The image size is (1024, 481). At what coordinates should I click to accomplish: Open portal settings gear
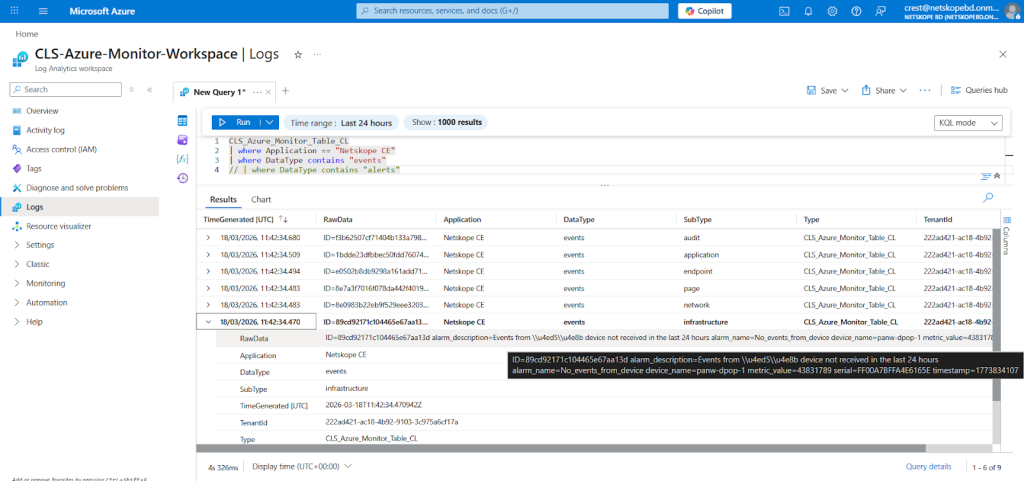pos(832,11)
